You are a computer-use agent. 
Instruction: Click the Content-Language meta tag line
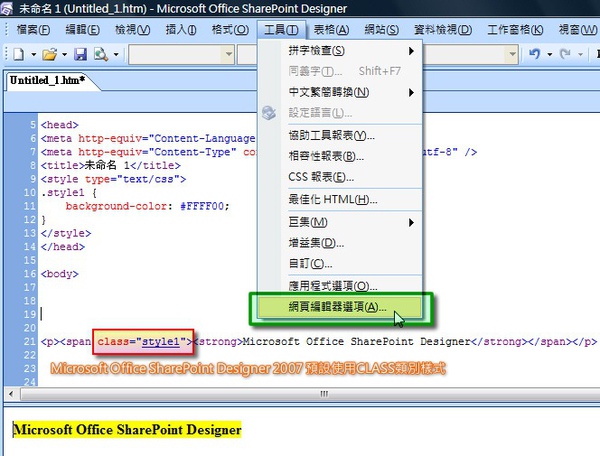point(148,138)
